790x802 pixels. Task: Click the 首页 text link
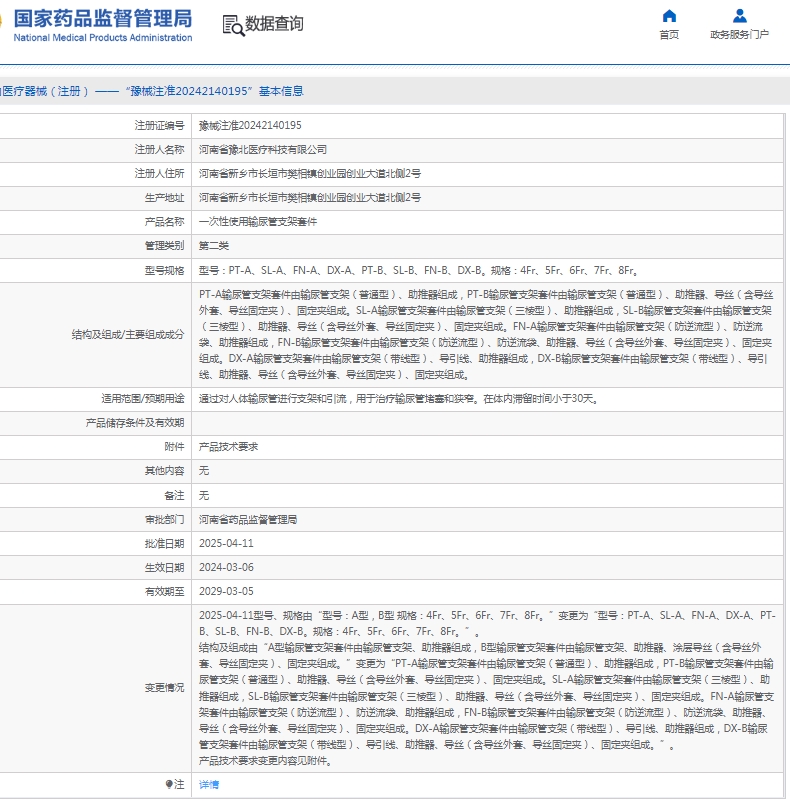click(669, 35)
